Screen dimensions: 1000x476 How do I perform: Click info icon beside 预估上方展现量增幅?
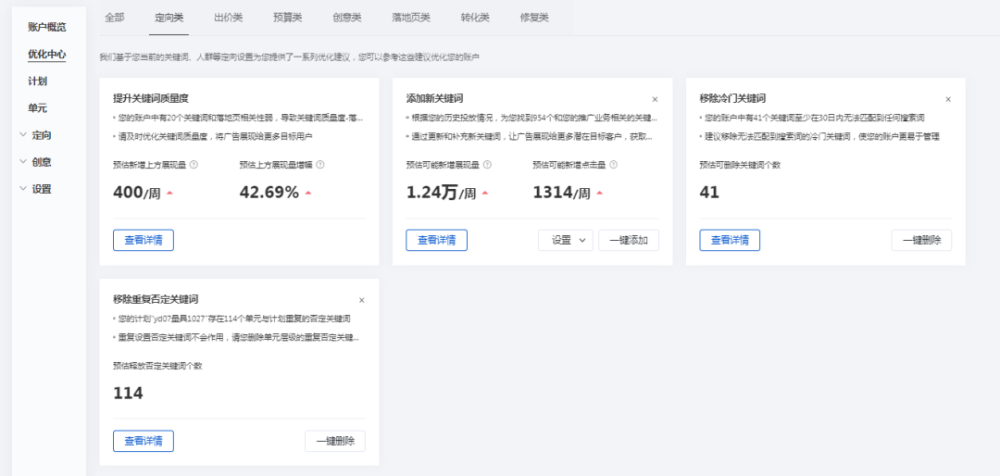tap(320, 165)
